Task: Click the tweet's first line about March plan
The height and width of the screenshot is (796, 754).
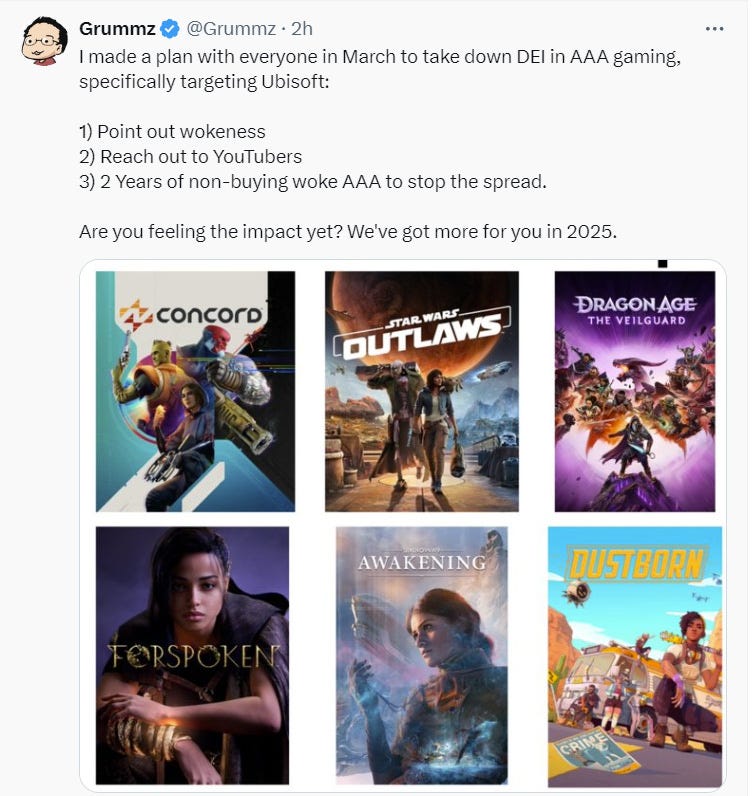Action: (380, 56)
